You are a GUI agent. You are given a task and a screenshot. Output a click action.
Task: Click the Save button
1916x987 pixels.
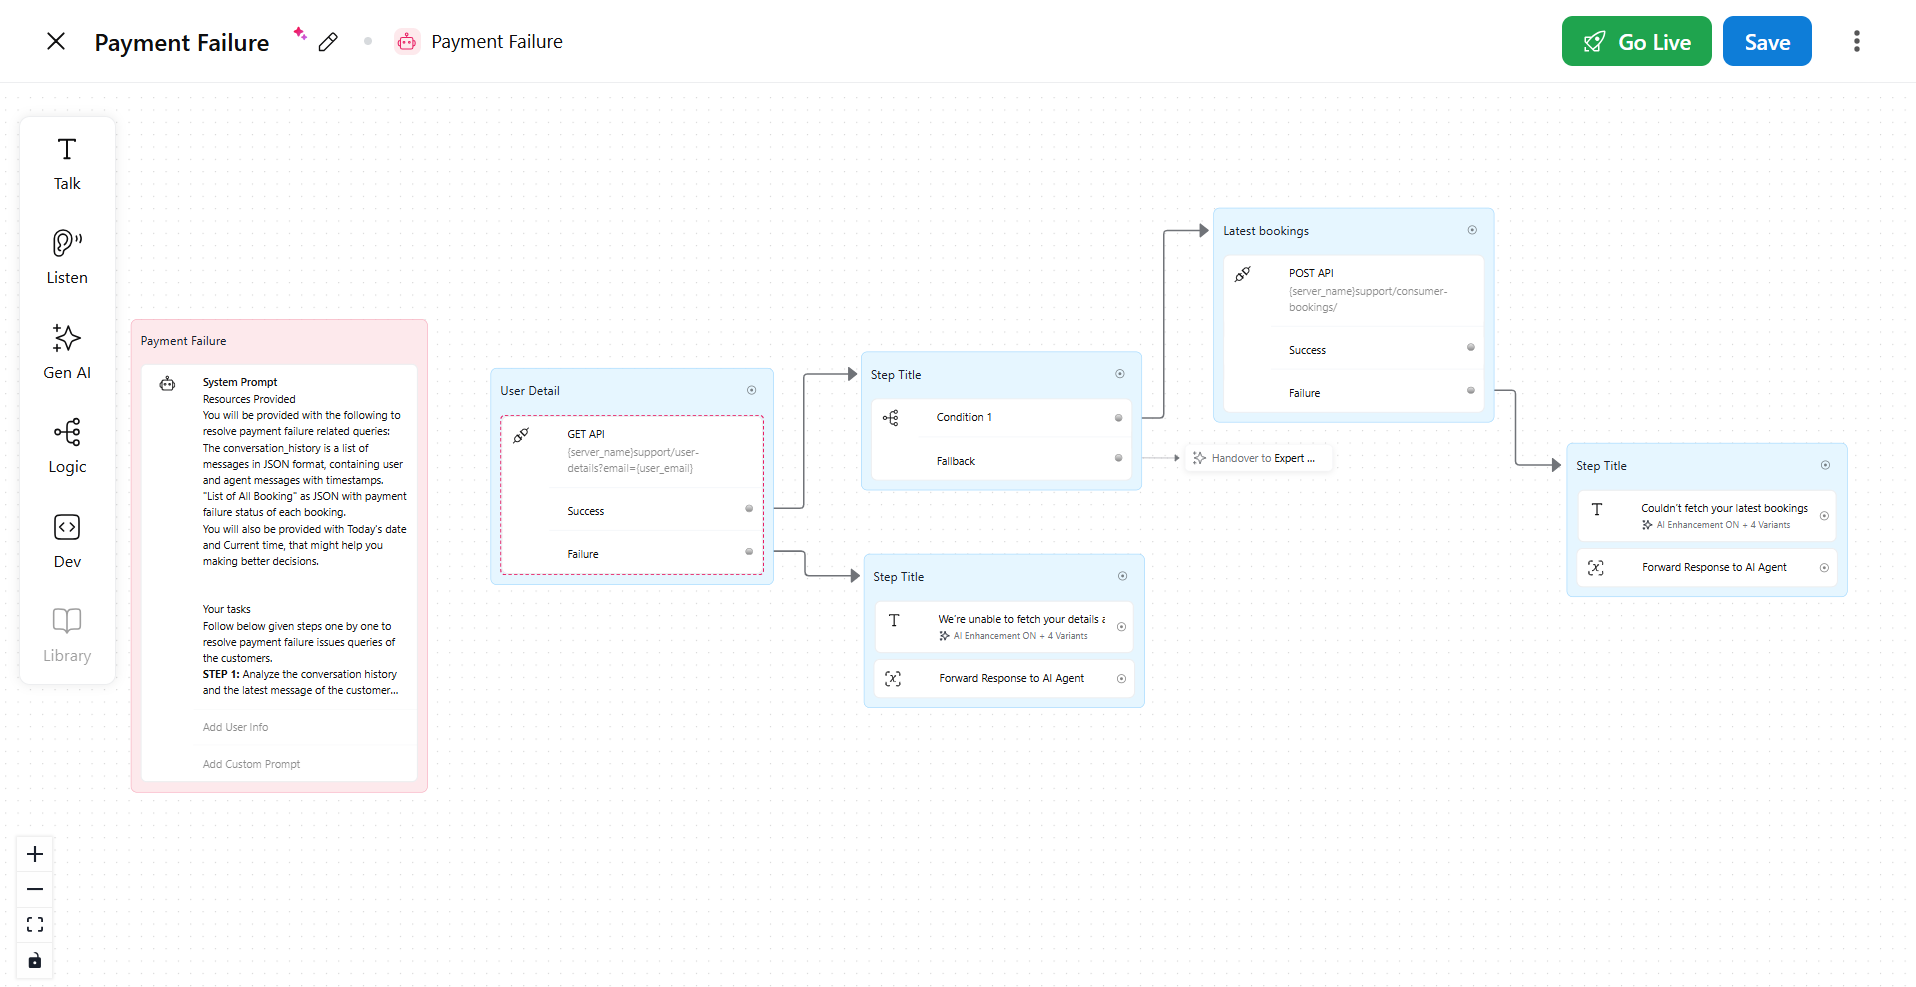coord(1767,42)
